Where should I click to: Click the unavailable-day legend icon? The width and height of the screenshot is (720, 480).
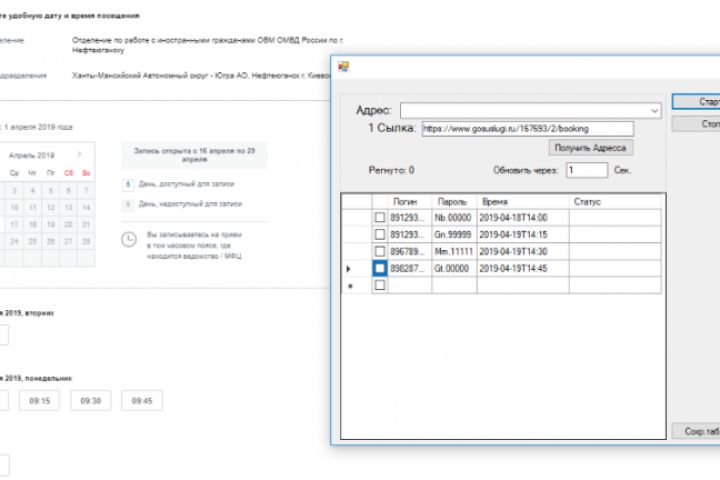128,204
